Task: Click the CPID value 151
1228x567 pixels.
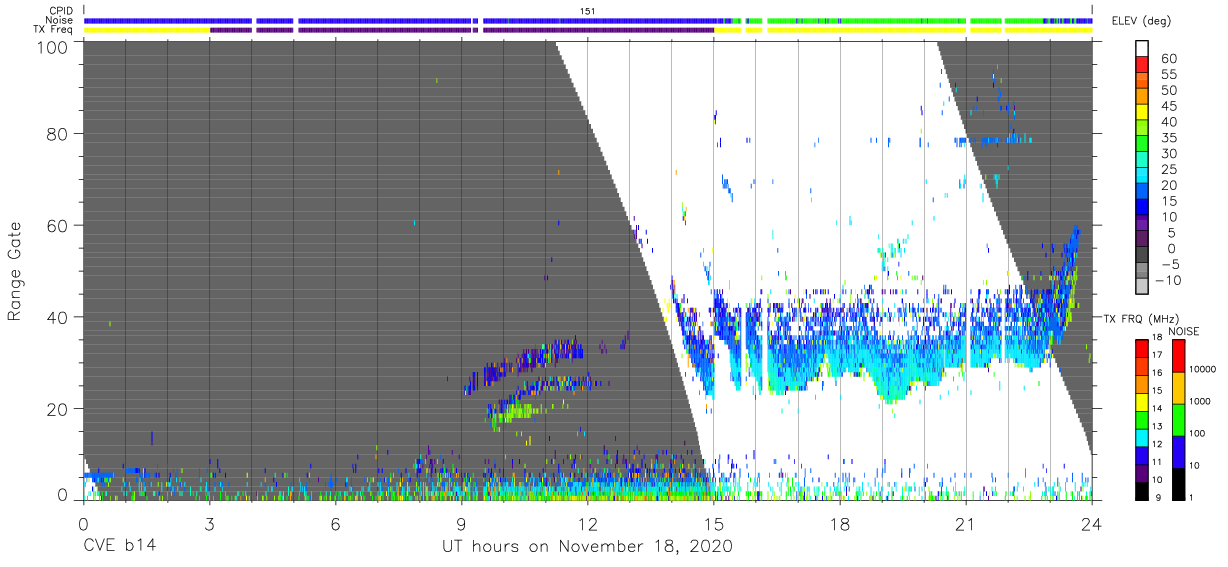Action: point(588,10)
